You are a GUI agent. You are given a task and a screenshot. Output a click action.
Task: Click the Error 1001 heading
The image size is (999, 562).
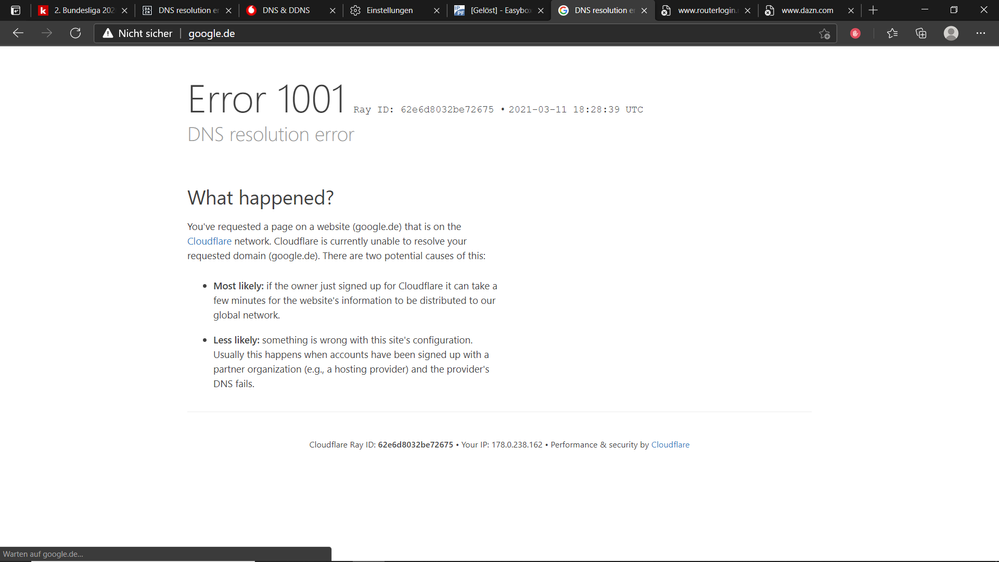pyautogui.click(x=266, y=99)
